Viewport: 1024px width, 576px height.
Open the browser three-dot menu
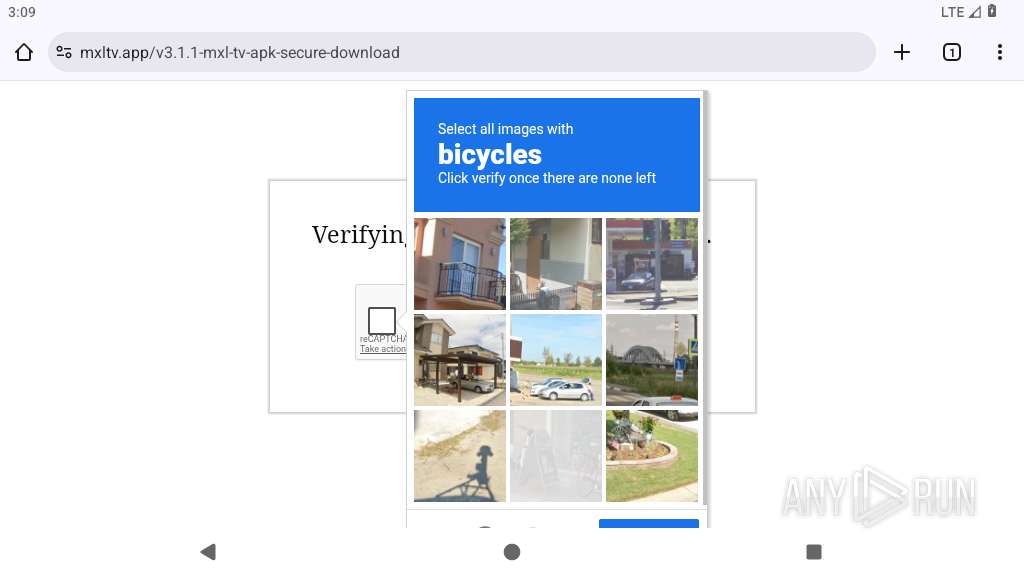click(x=1000, y=52)
